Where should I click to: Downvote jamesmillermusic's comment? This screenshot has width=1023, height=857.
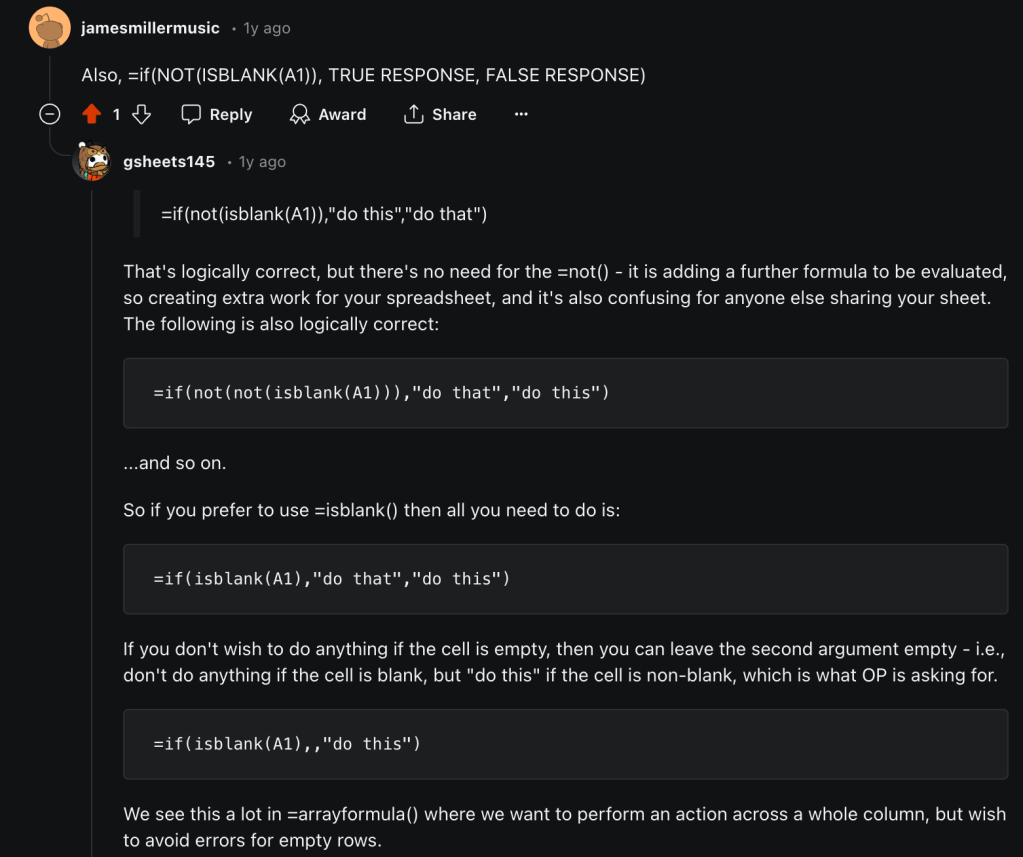[142, 115]
